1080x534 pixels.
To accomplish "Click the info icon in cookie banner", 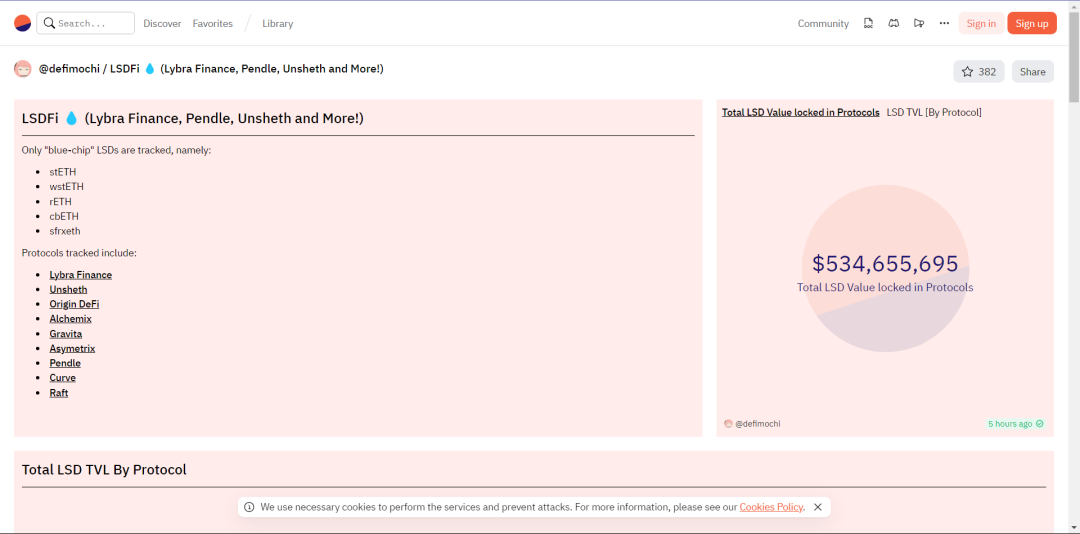I will 249,507.
